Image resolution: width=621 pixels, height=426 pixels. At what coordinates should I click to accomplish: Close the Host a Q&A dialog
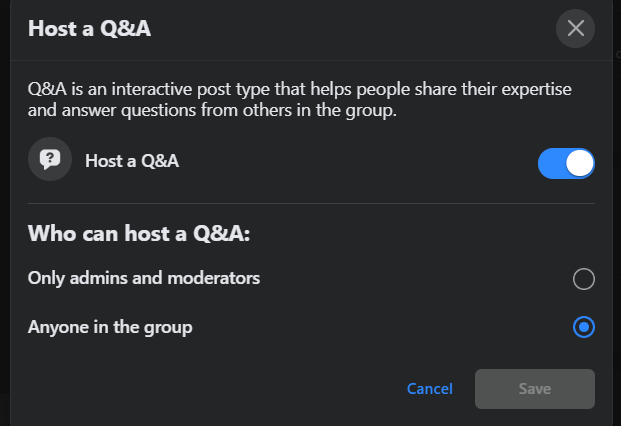pyautogui.click(x=575, y=28)
